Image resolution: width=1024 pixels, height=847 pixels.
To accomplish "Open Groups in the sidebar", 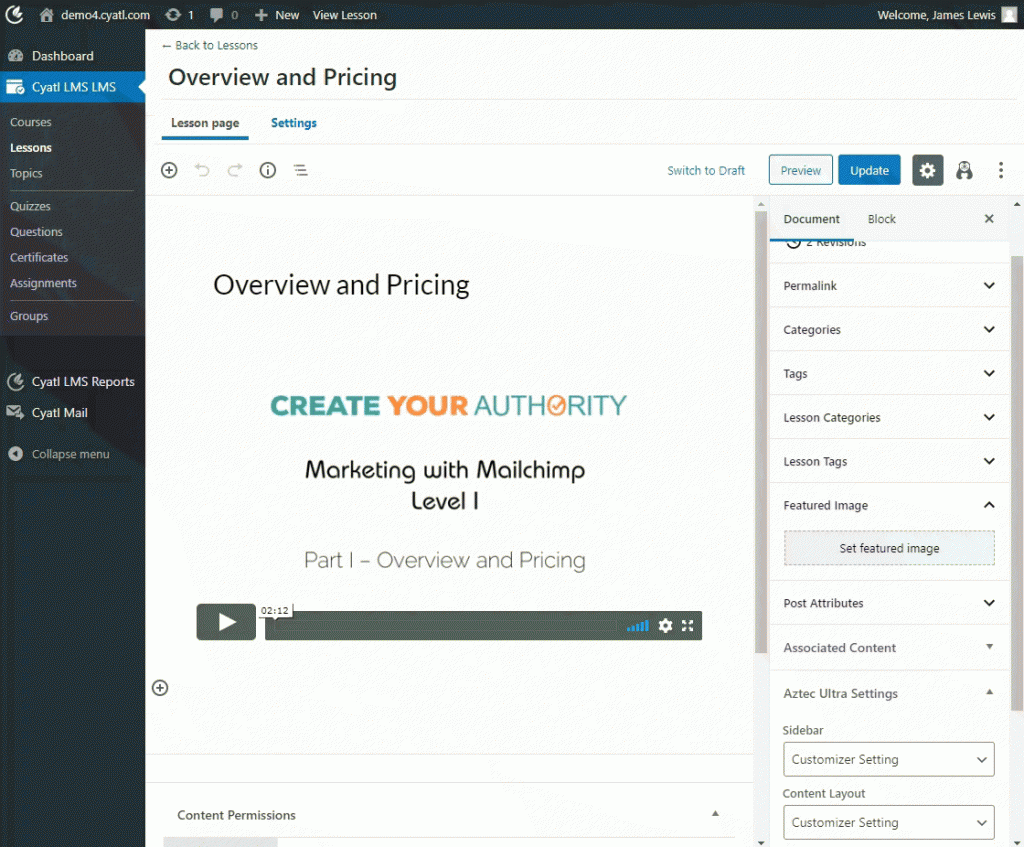I will coord(29,315).
